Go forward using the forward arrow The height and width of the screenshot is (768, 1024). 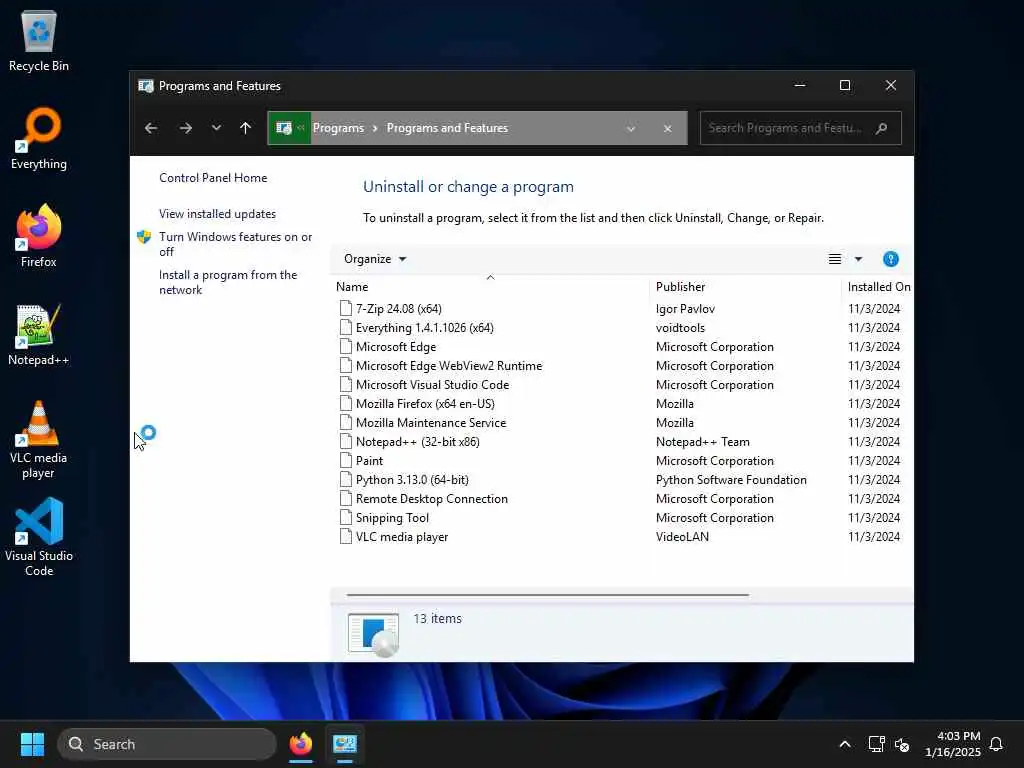click(185, 128)
